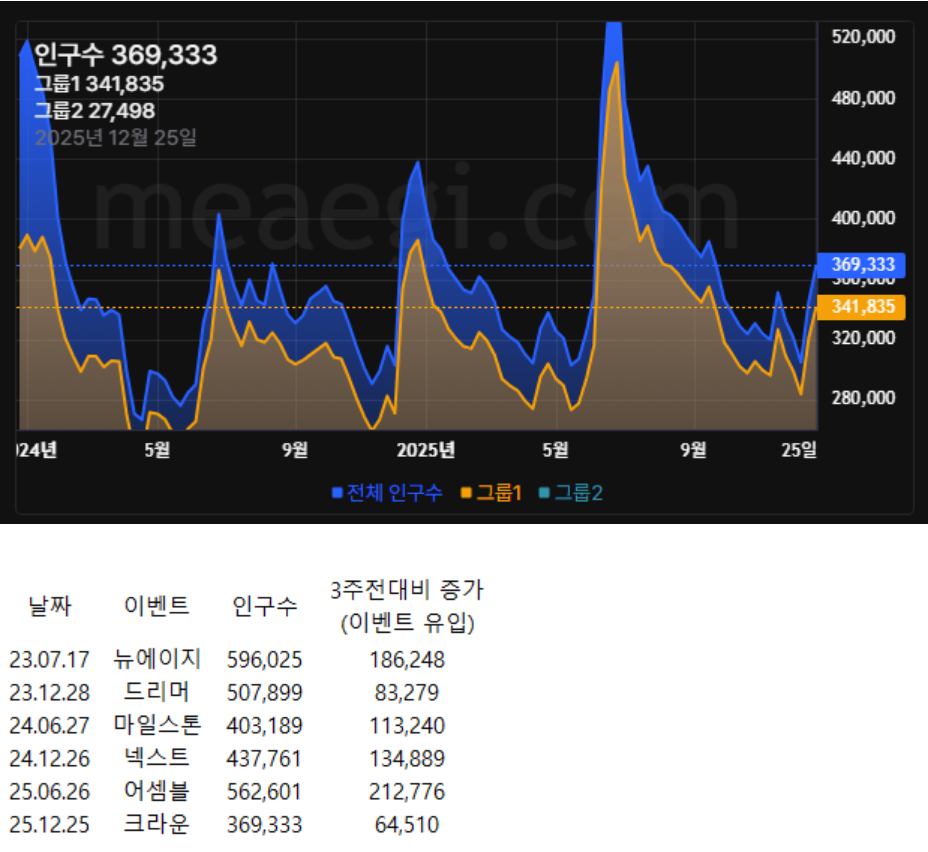Select the 23.12.28 date cell
Viewport: 928px width, 852px height.
[x=50, y=693]
